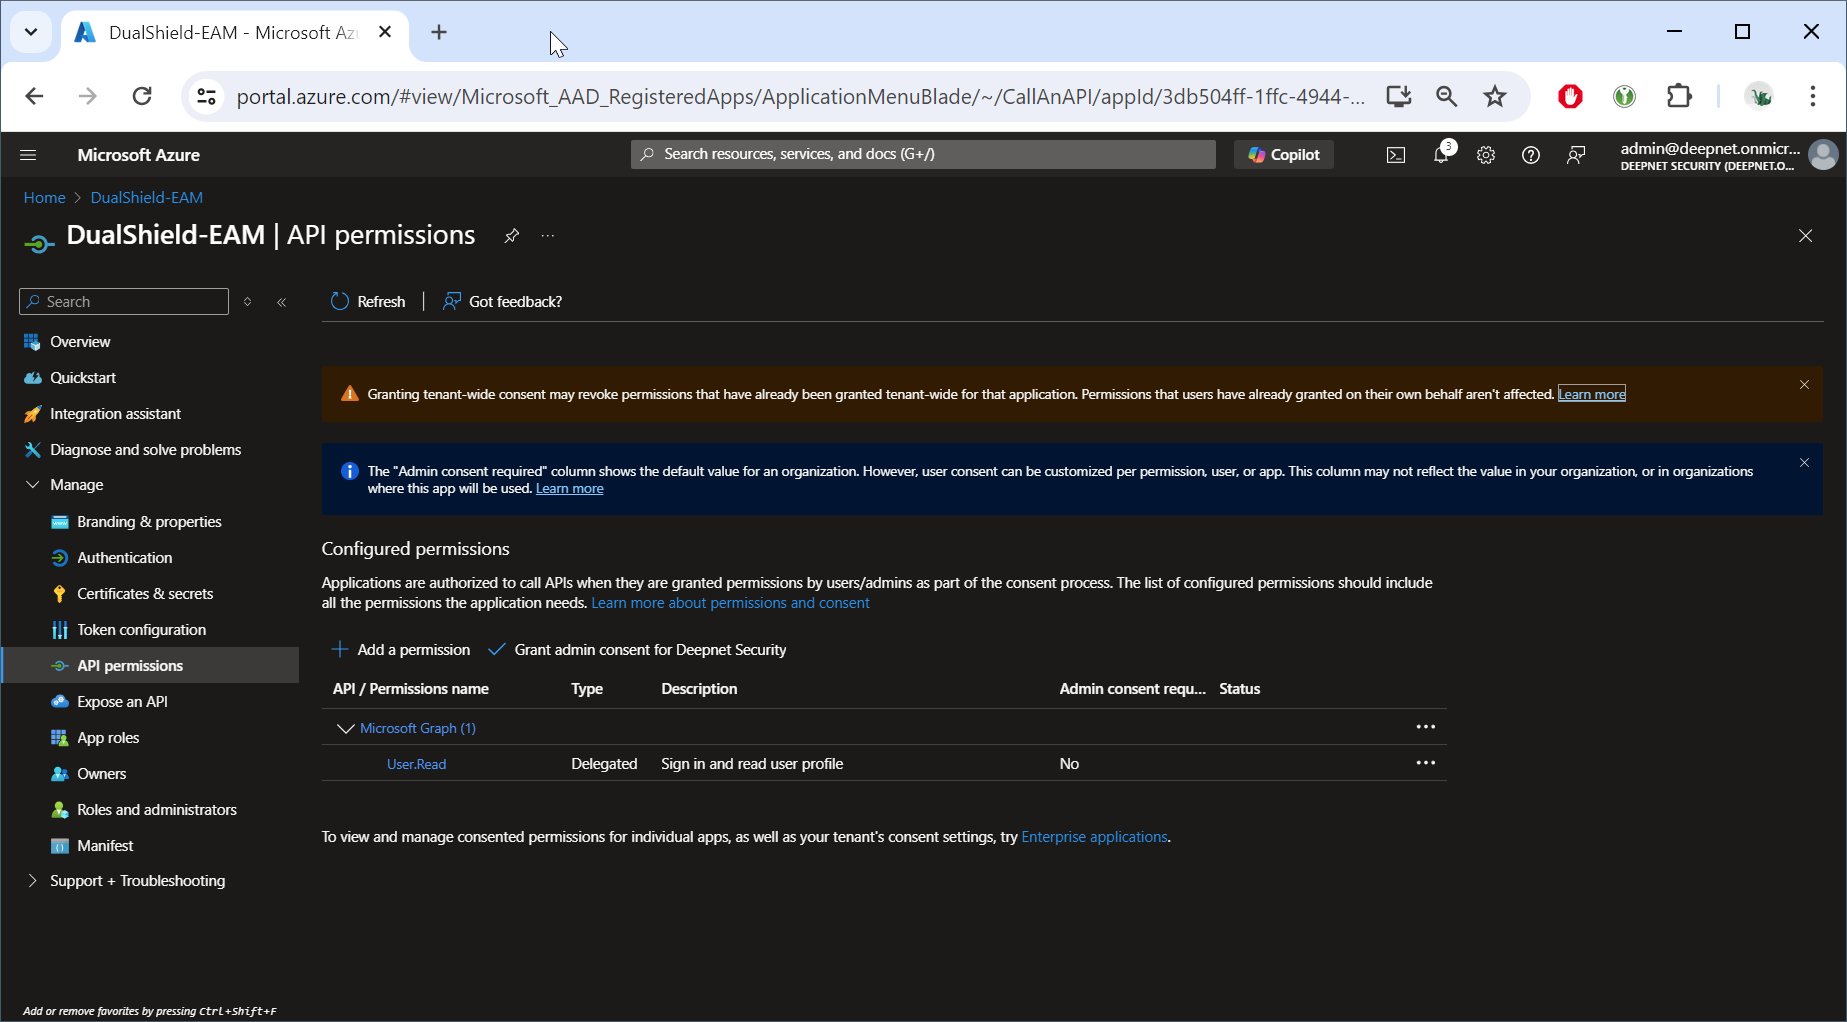Click Add a permission
The image size is (1847, 1022).
[x=401, y=650]
